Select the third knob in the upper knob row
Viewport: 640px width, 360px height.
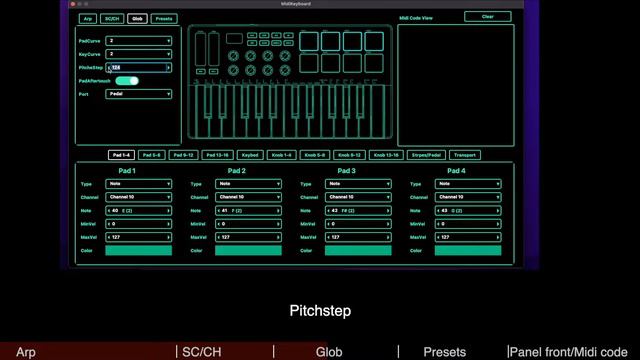(268, 56)
